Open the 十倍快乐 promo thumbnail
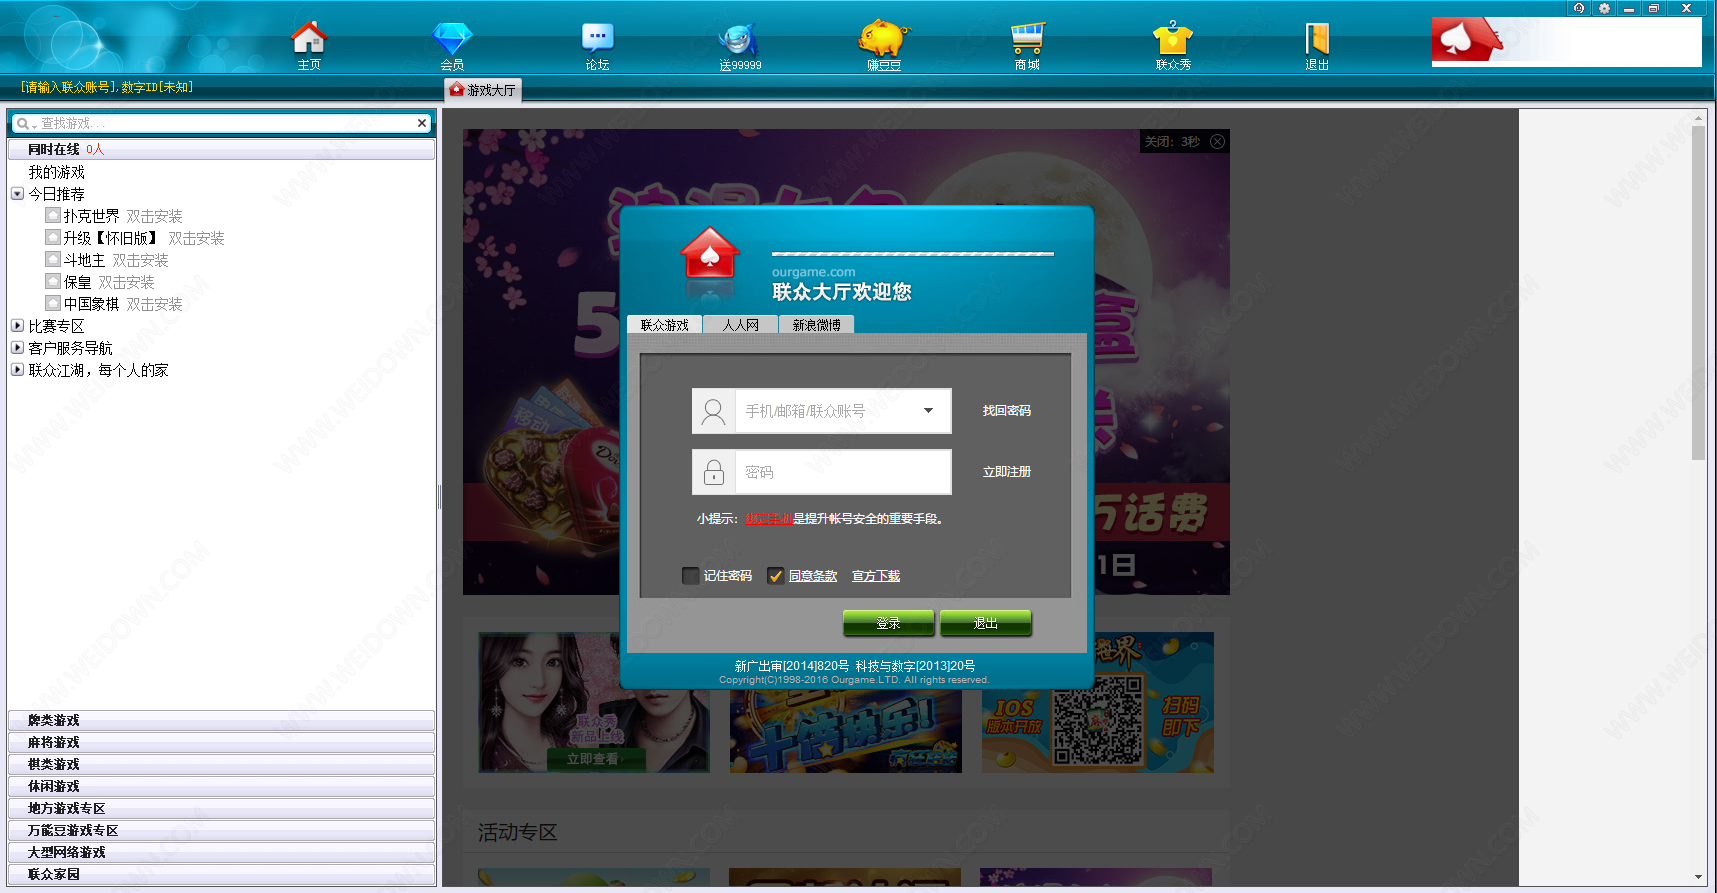This screenshot has height=893, width=1717. [x=846, y=702]
